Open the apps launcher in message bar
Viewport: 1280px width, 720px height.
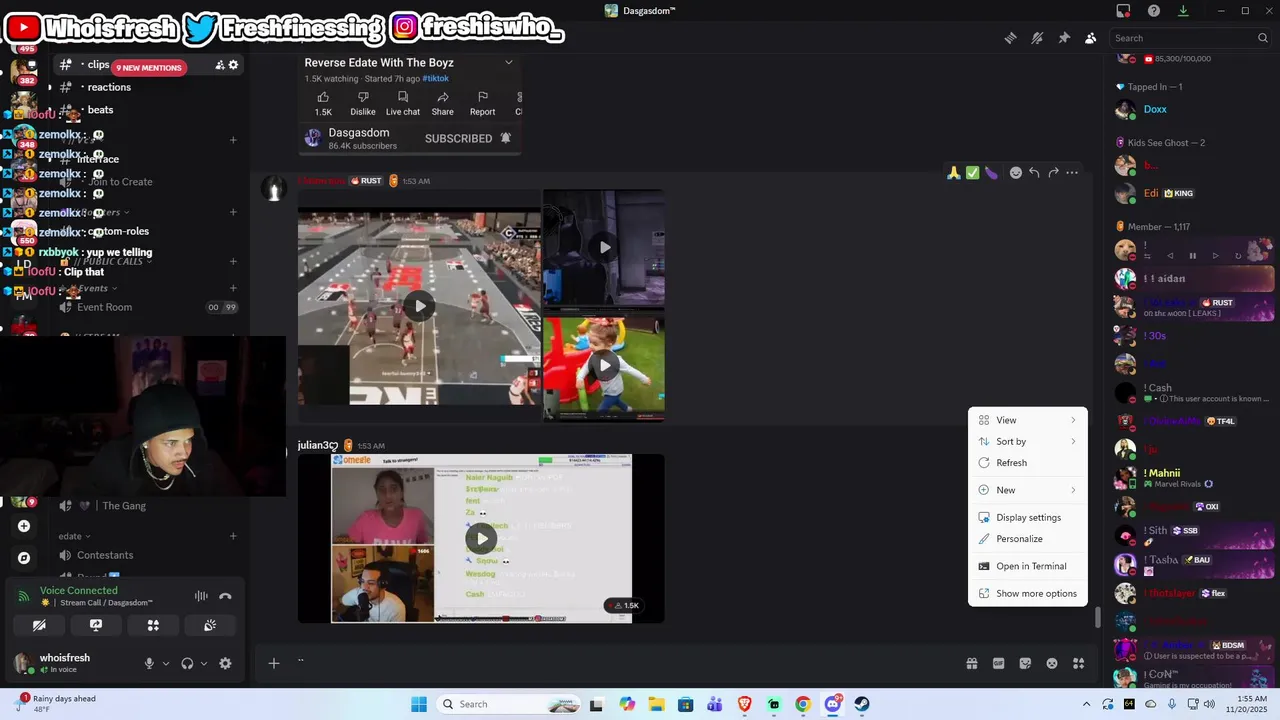click(1078, 663)
